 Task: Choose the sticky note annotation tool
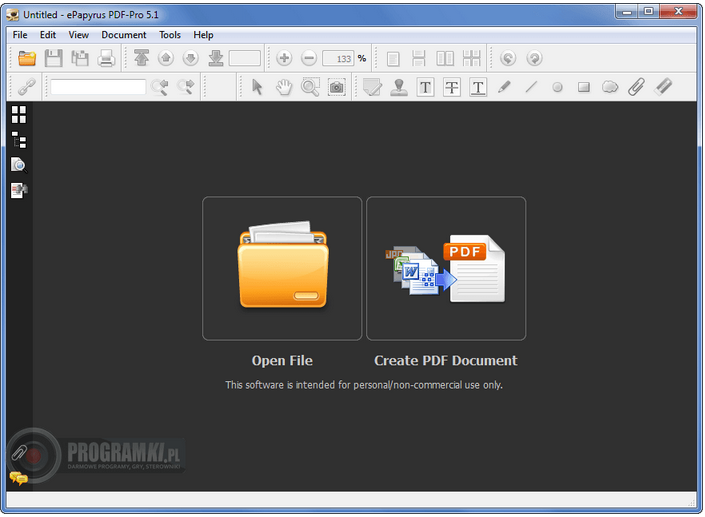point(372,87)
